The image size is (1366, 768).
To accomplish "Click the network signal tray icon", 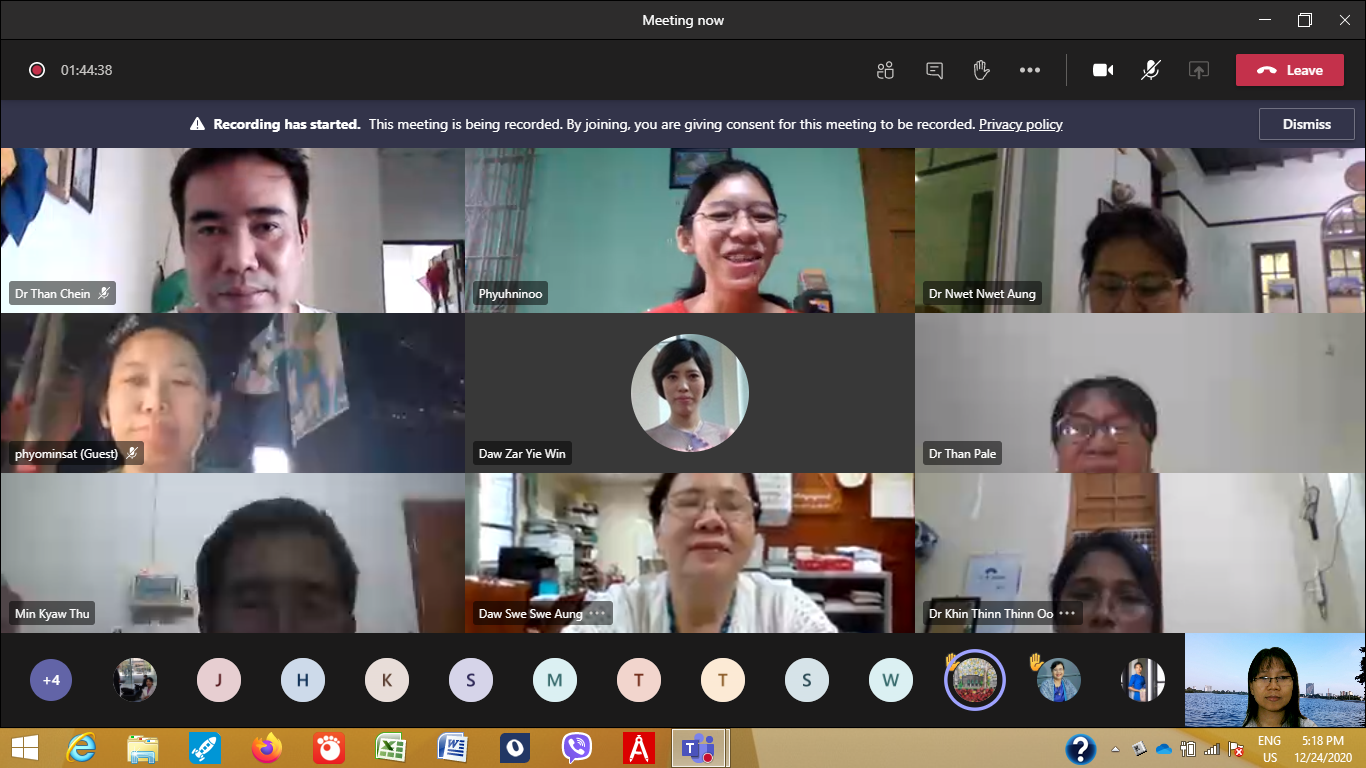I will tap(1212, 748).
